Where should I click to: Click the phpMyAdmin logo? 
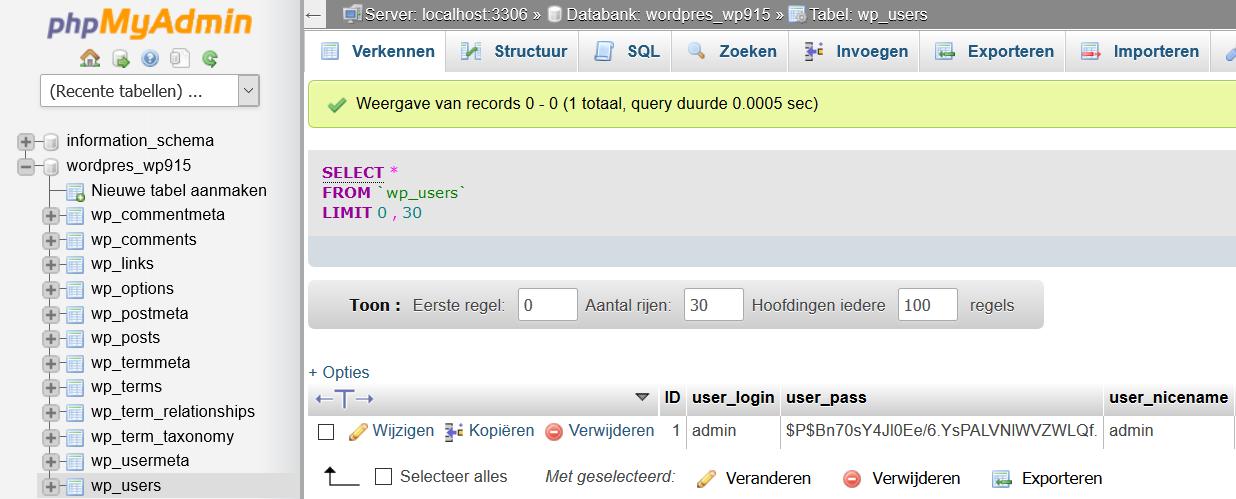[x=150, y=22]
